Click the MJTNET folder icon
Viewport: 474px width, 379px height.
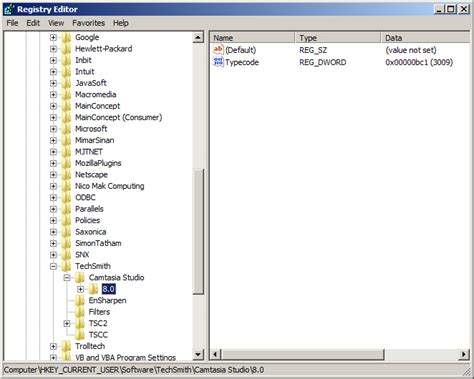click(x=67, y=152)
